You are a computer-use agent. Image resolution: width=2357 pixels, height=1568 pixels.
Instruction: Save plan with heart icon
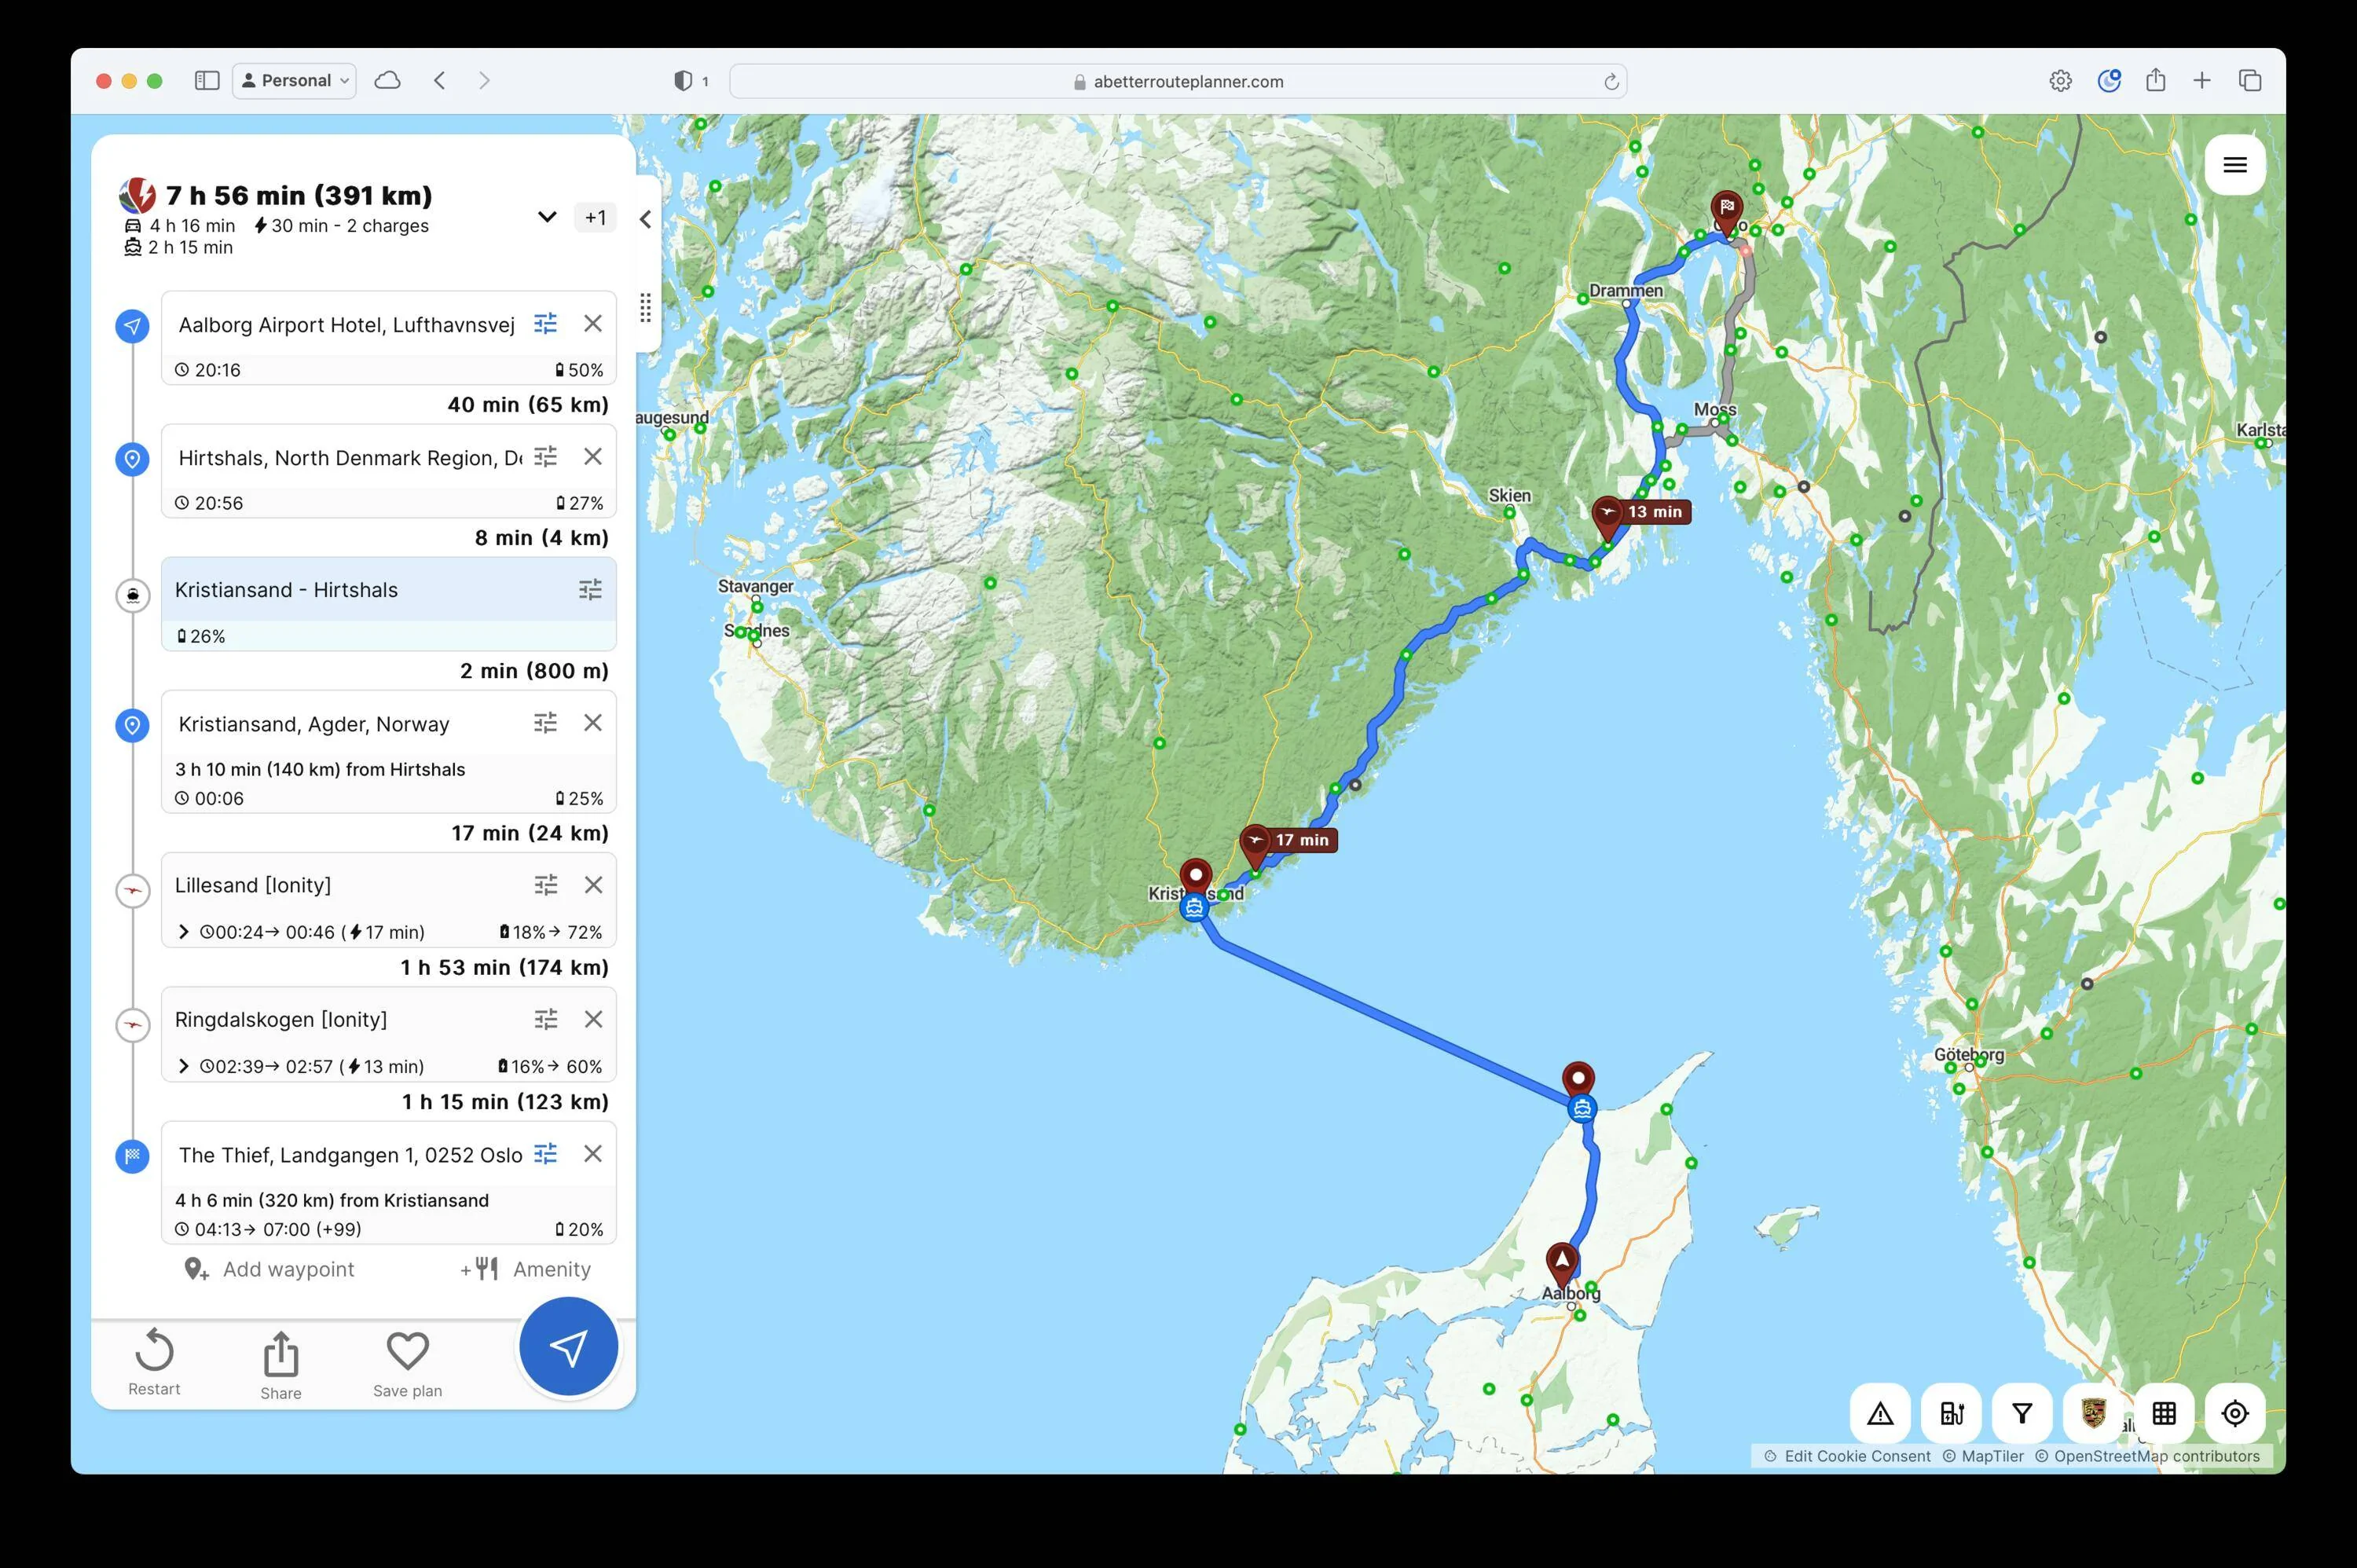(x=408, y=1365)
